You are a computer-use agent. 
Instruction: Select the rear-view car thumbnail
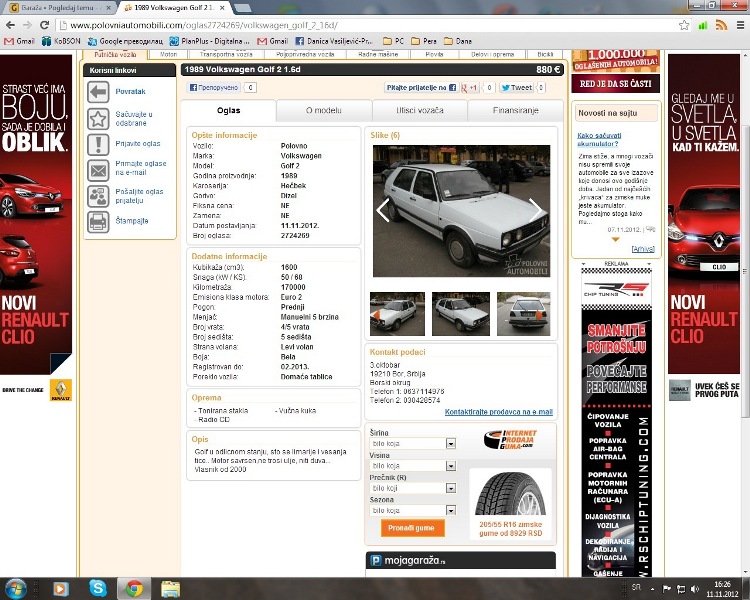[x=523, y=314]
